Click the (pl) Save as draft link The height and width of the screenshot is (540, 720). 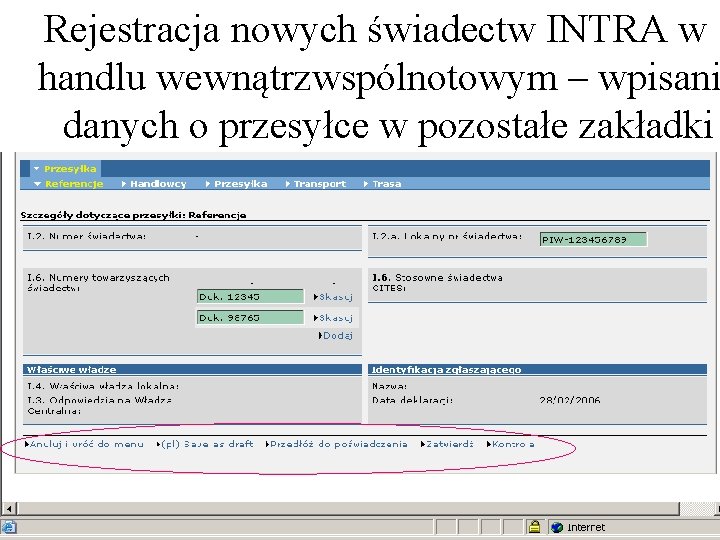coord(207,444)
